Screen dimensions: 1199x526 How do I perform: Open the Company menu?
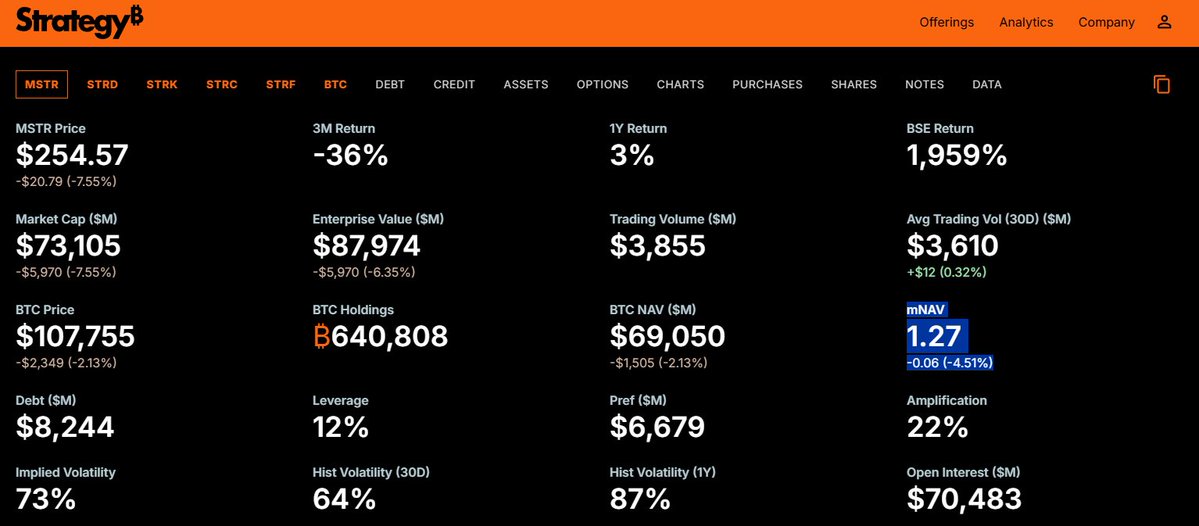point(1106,22)
